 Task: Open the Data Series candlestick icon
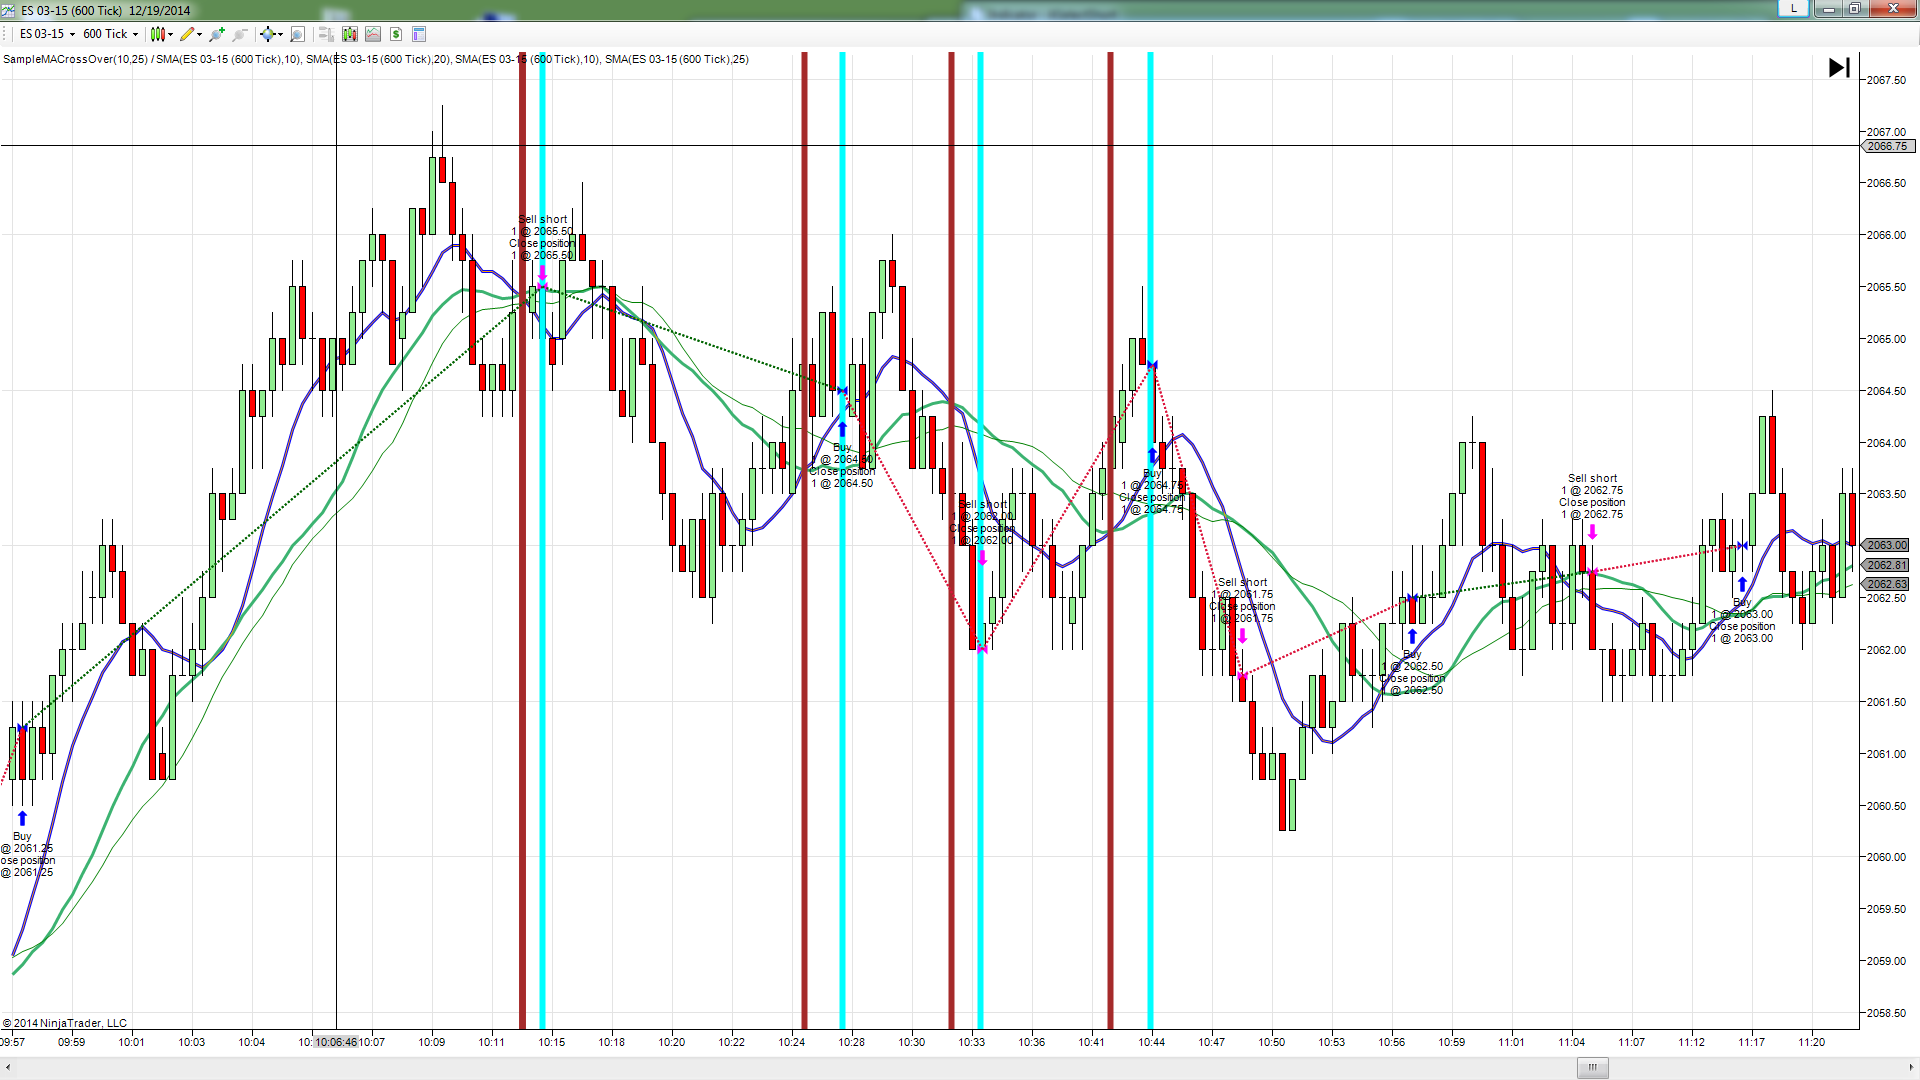tap(349, 34)
